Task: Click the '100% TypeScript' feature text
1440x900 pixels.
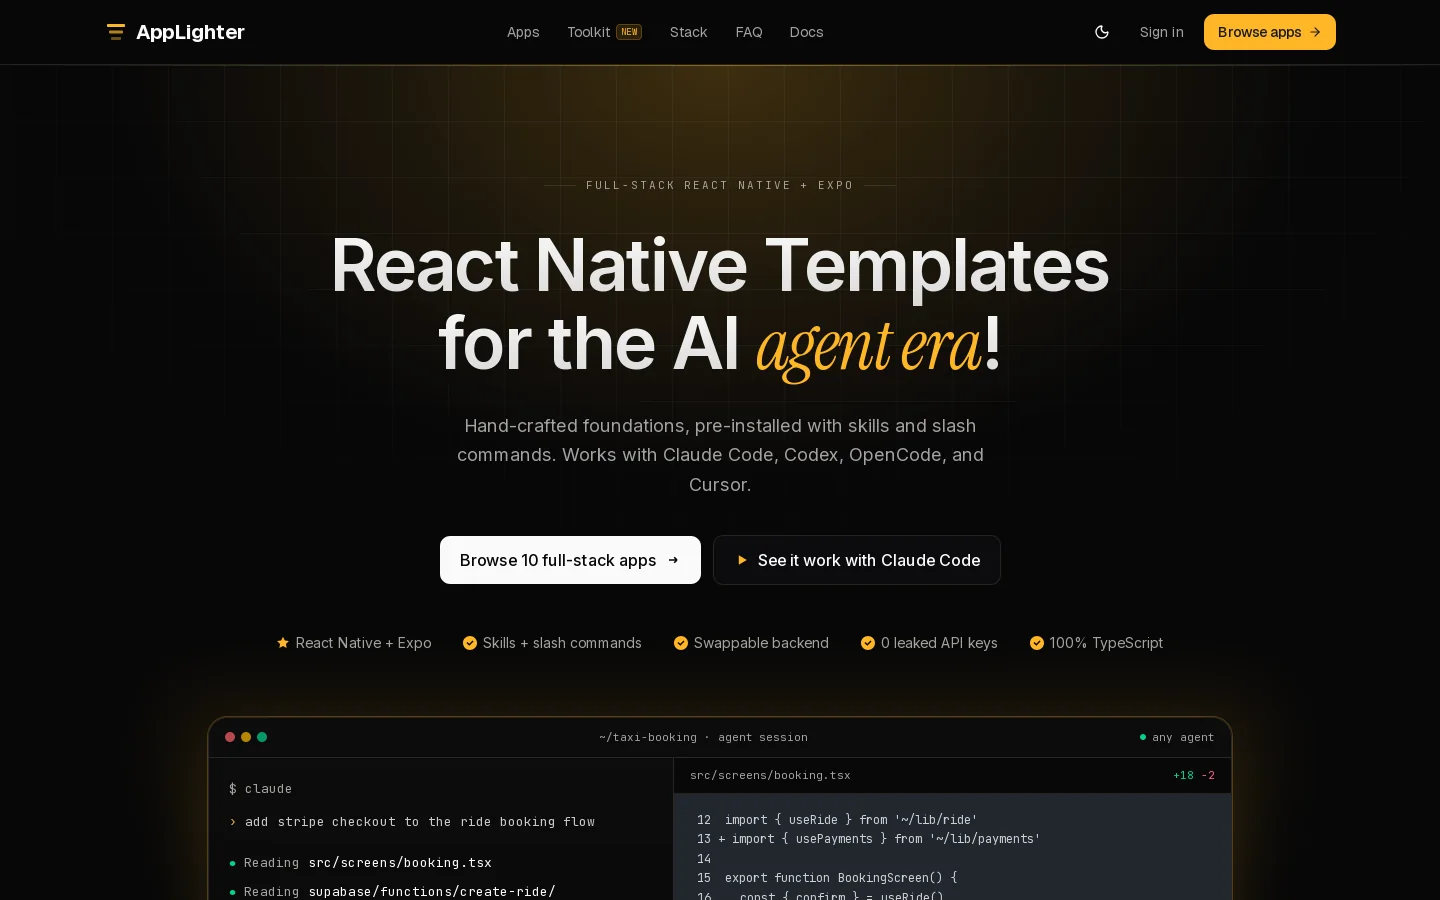Action: tap(1106, 643)
